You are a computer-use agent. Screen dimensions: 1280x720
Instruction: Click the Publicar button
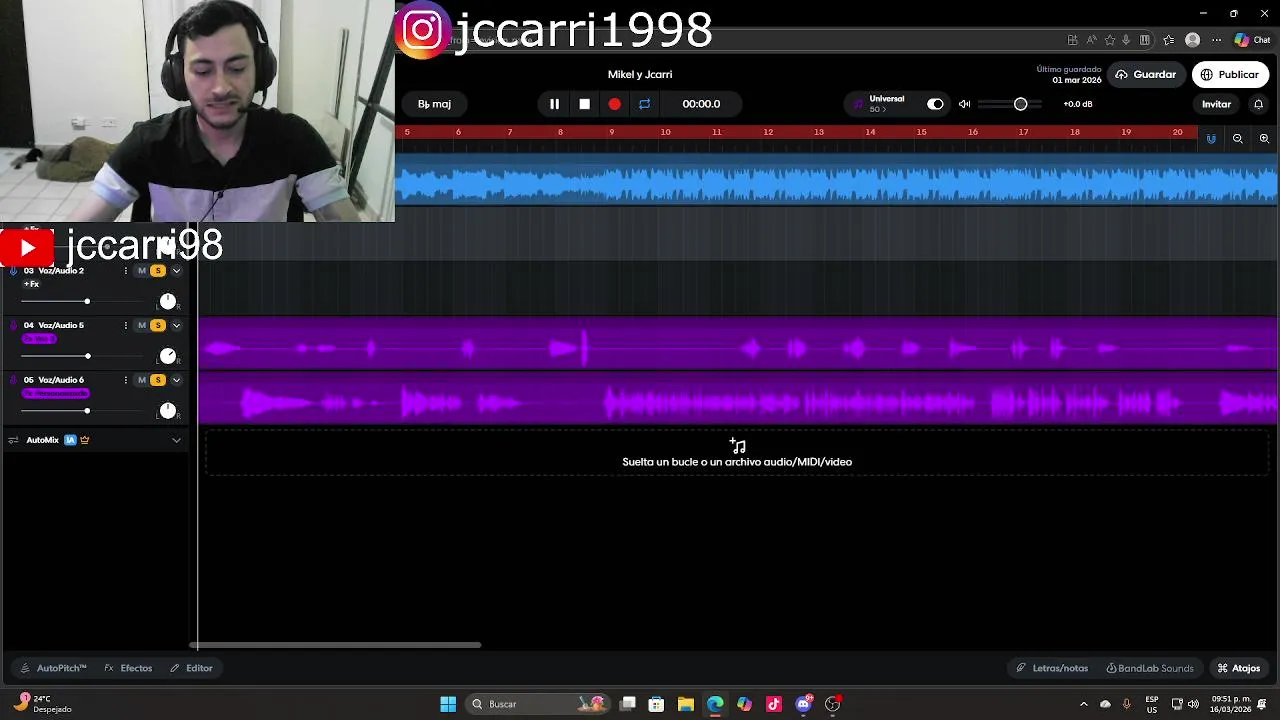1230,75
